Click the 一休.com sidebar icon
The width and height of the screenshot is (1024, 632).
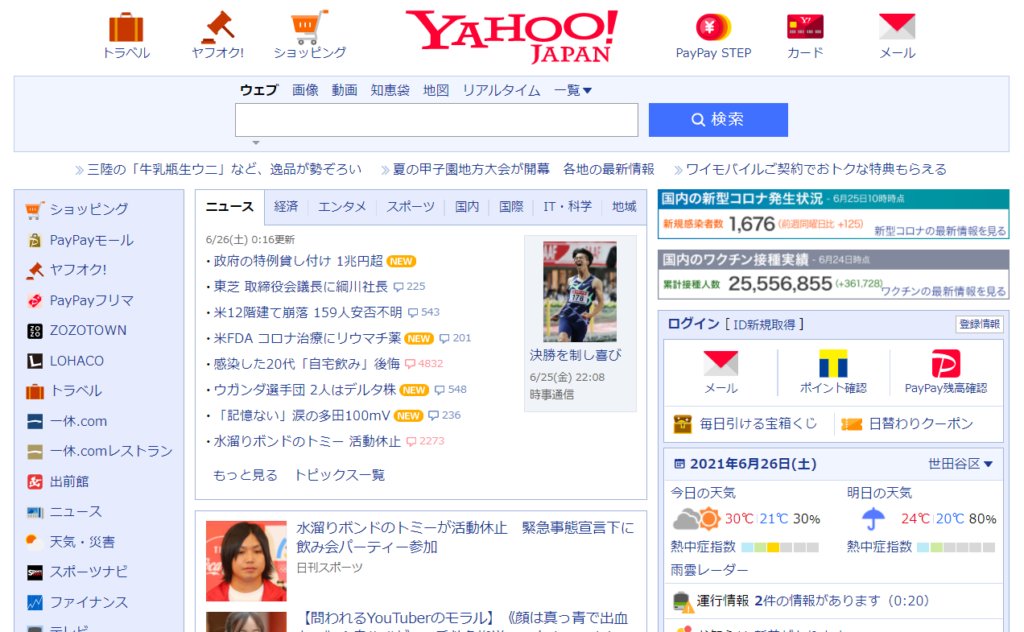point(35,421)
